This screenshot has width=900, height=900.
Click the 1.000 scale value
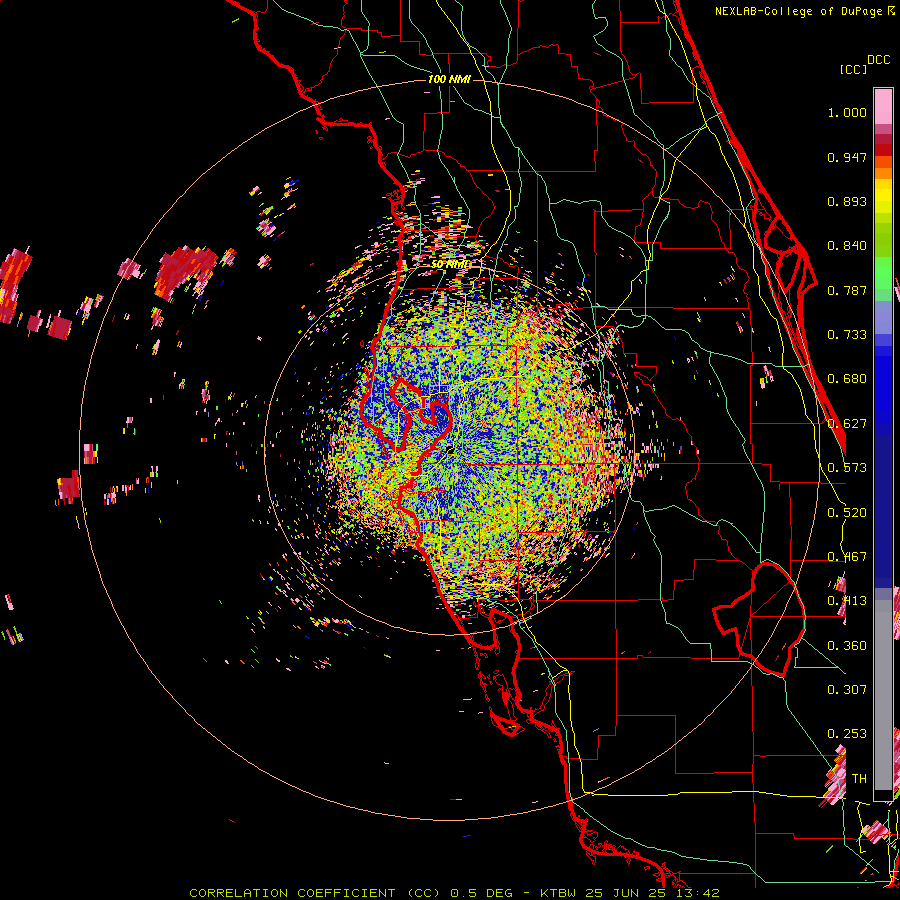(847, 112)
